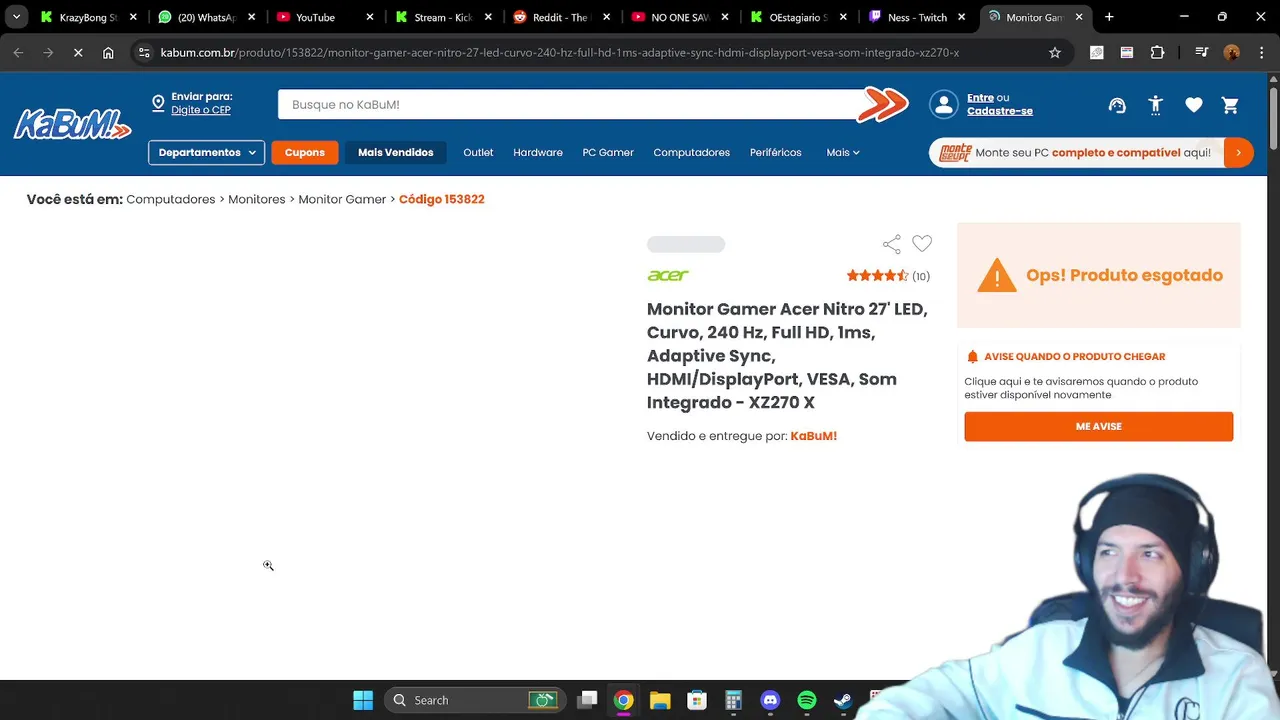The width and height of the screenshot is (1280, 720).
Task: Switch to the NO ONE SAW tab
Action: (x=681, y=17)
